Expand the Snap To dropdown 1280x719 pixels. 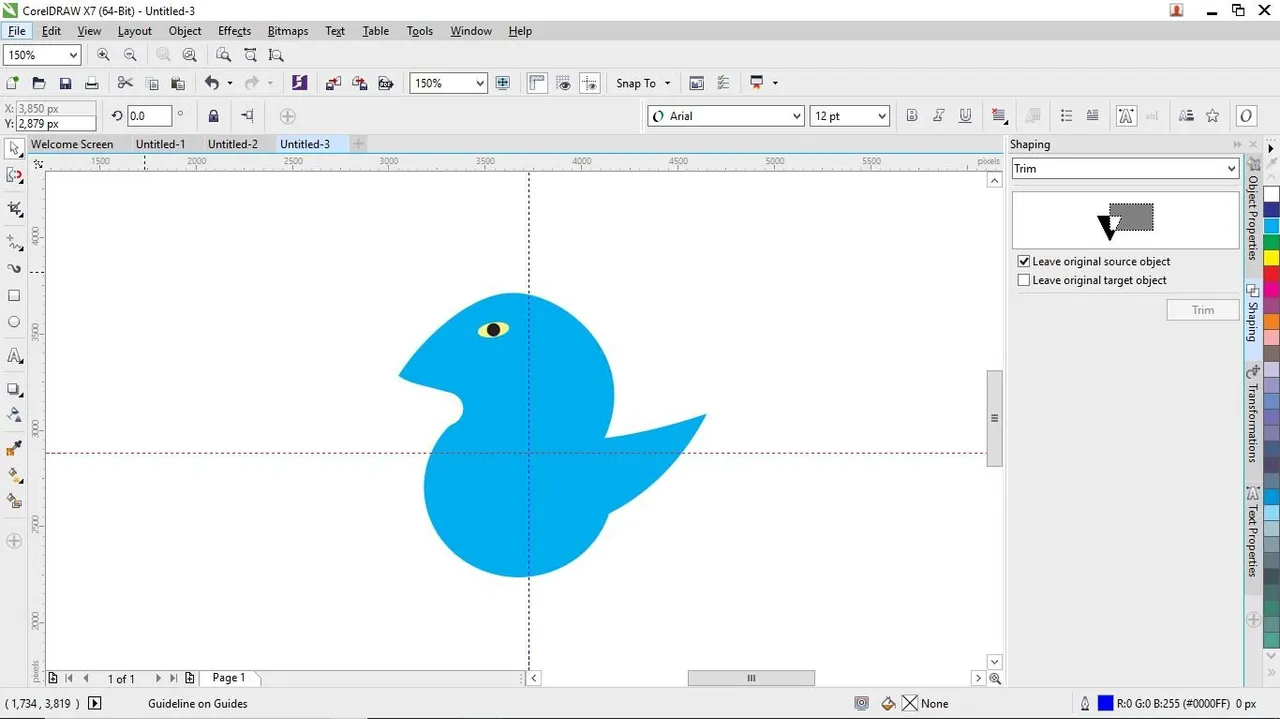click(668, 83)
